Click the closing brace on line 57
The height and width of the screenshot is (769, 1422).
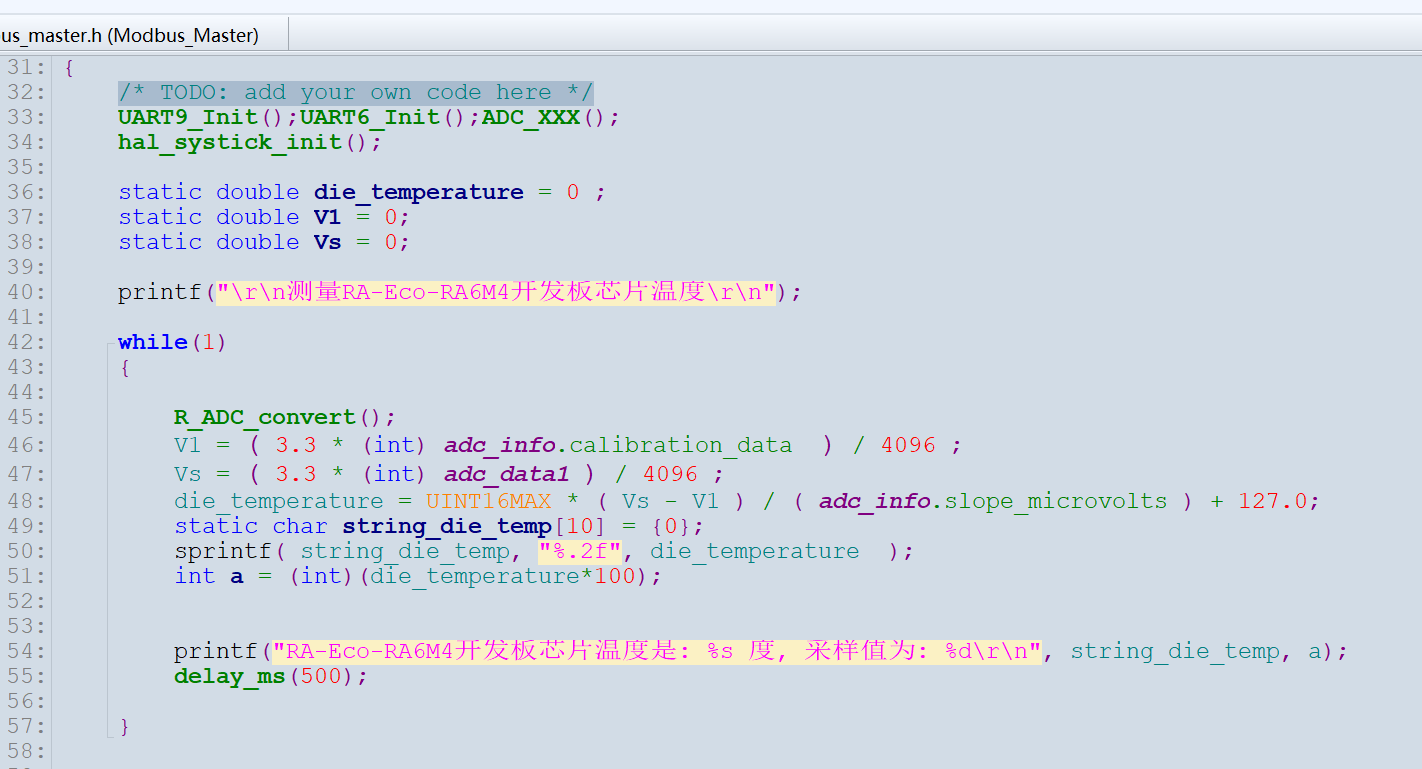coord(125,726)
